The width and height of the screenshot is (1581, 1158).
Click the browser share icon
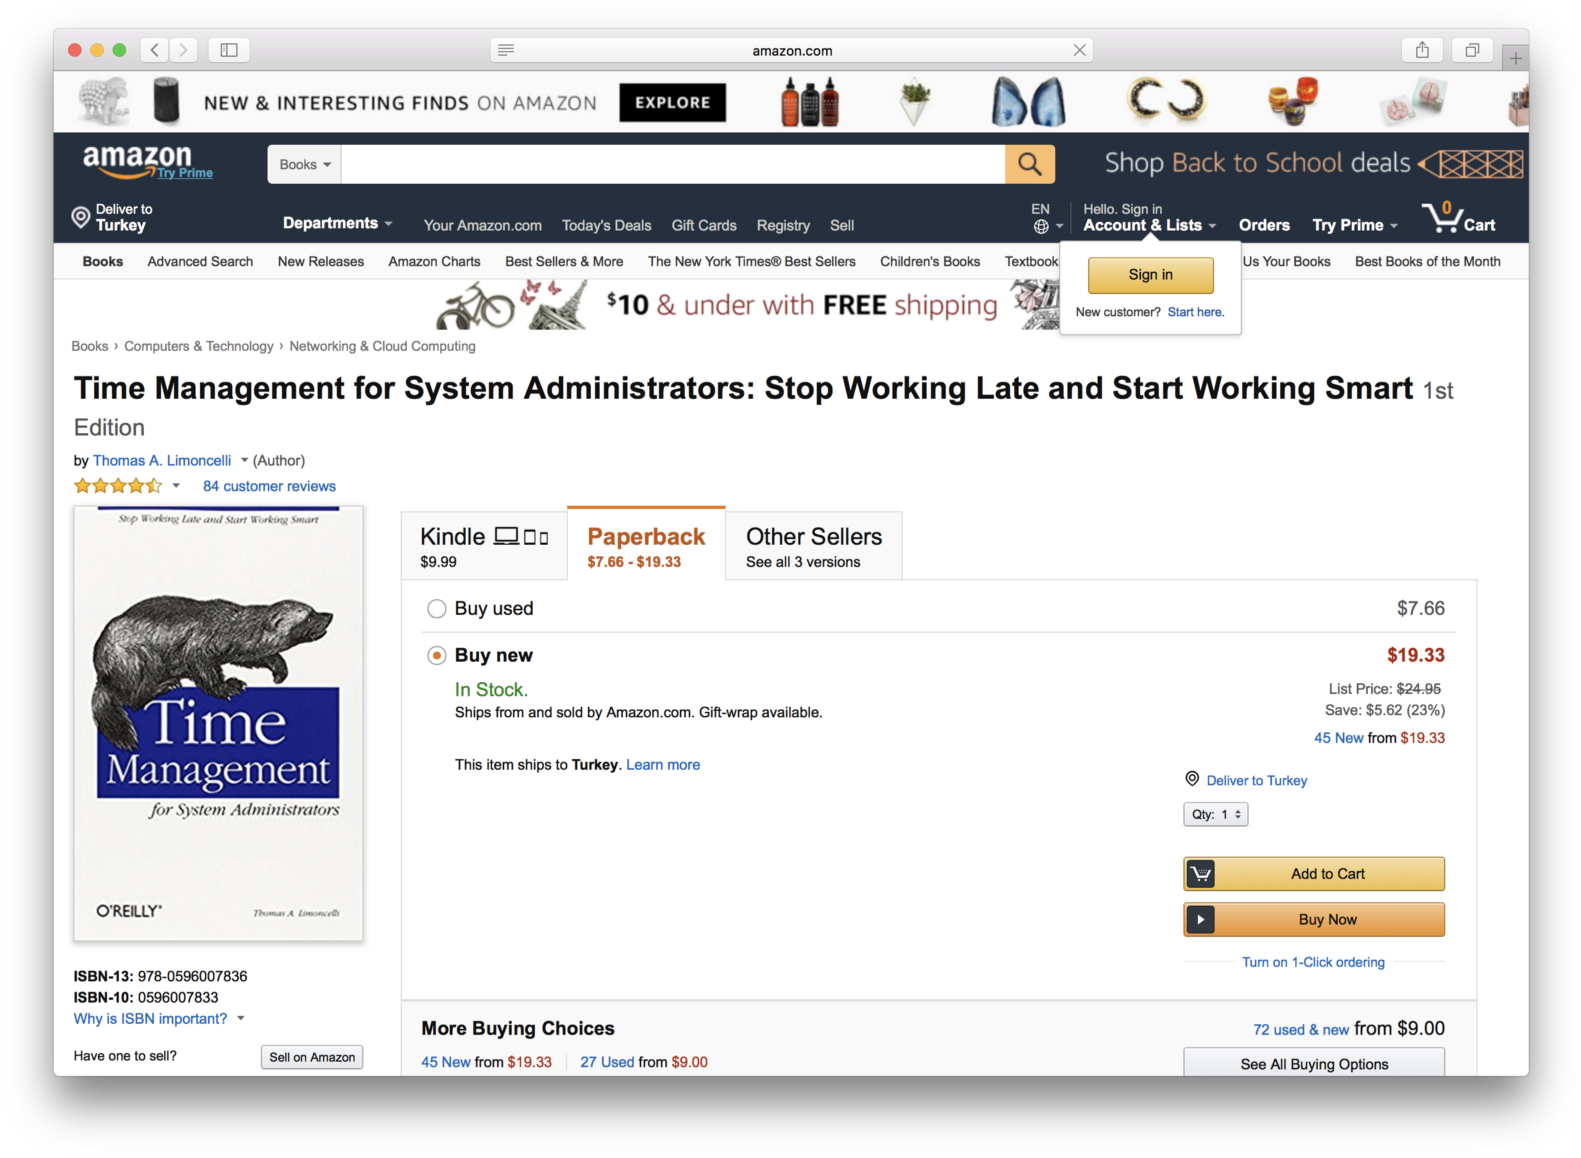click(x=1421, y=49)
